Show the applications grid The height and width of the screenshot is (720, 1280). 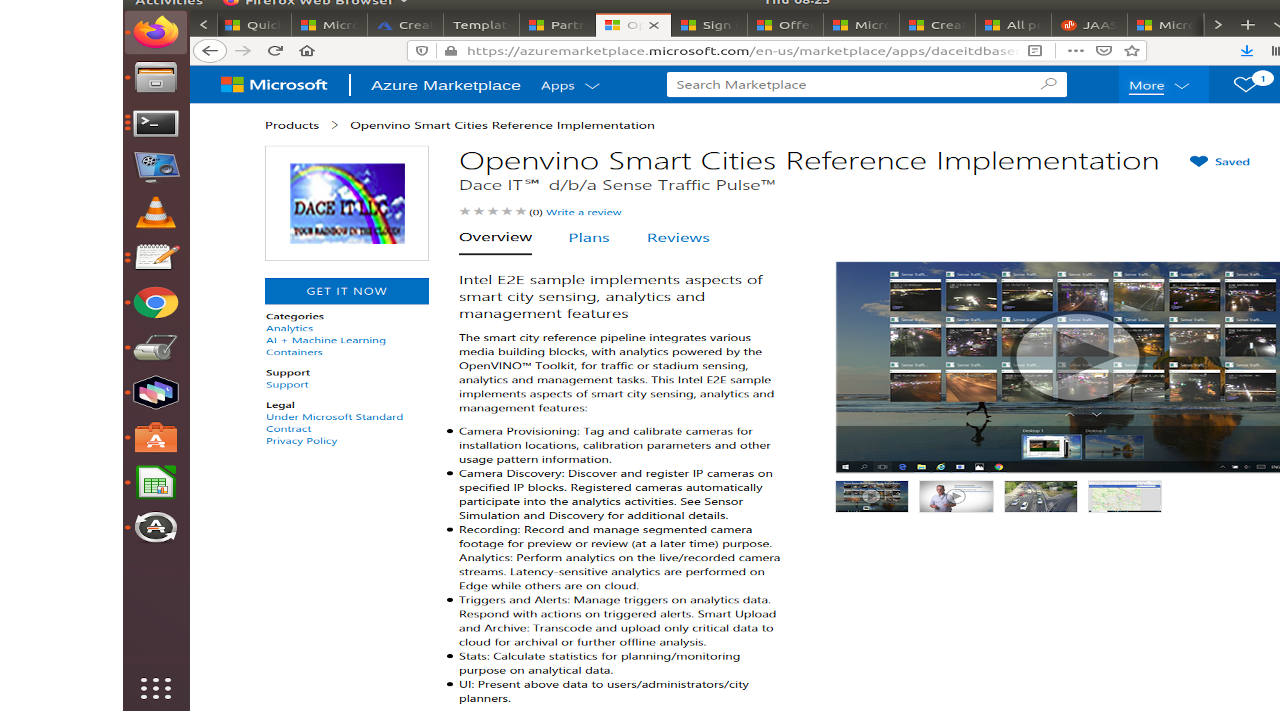click(x=156, y=688)
